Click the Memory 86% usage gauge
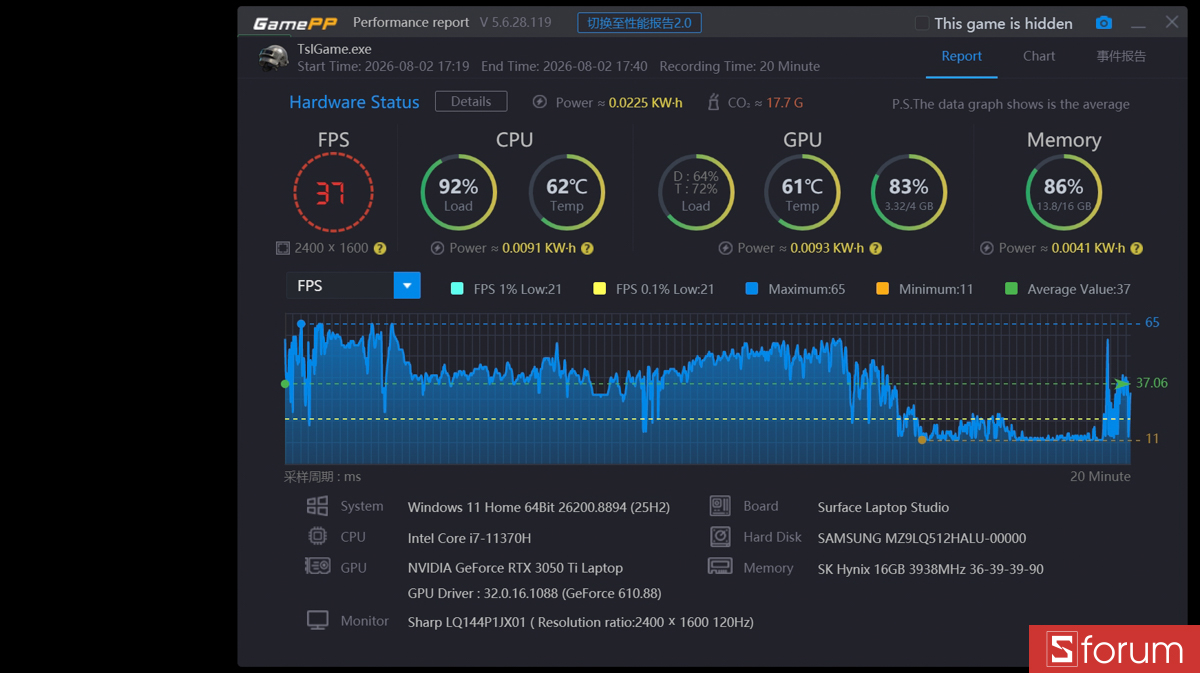The width and height of the screenshot is (1200, 673). tap(1063, 192)
